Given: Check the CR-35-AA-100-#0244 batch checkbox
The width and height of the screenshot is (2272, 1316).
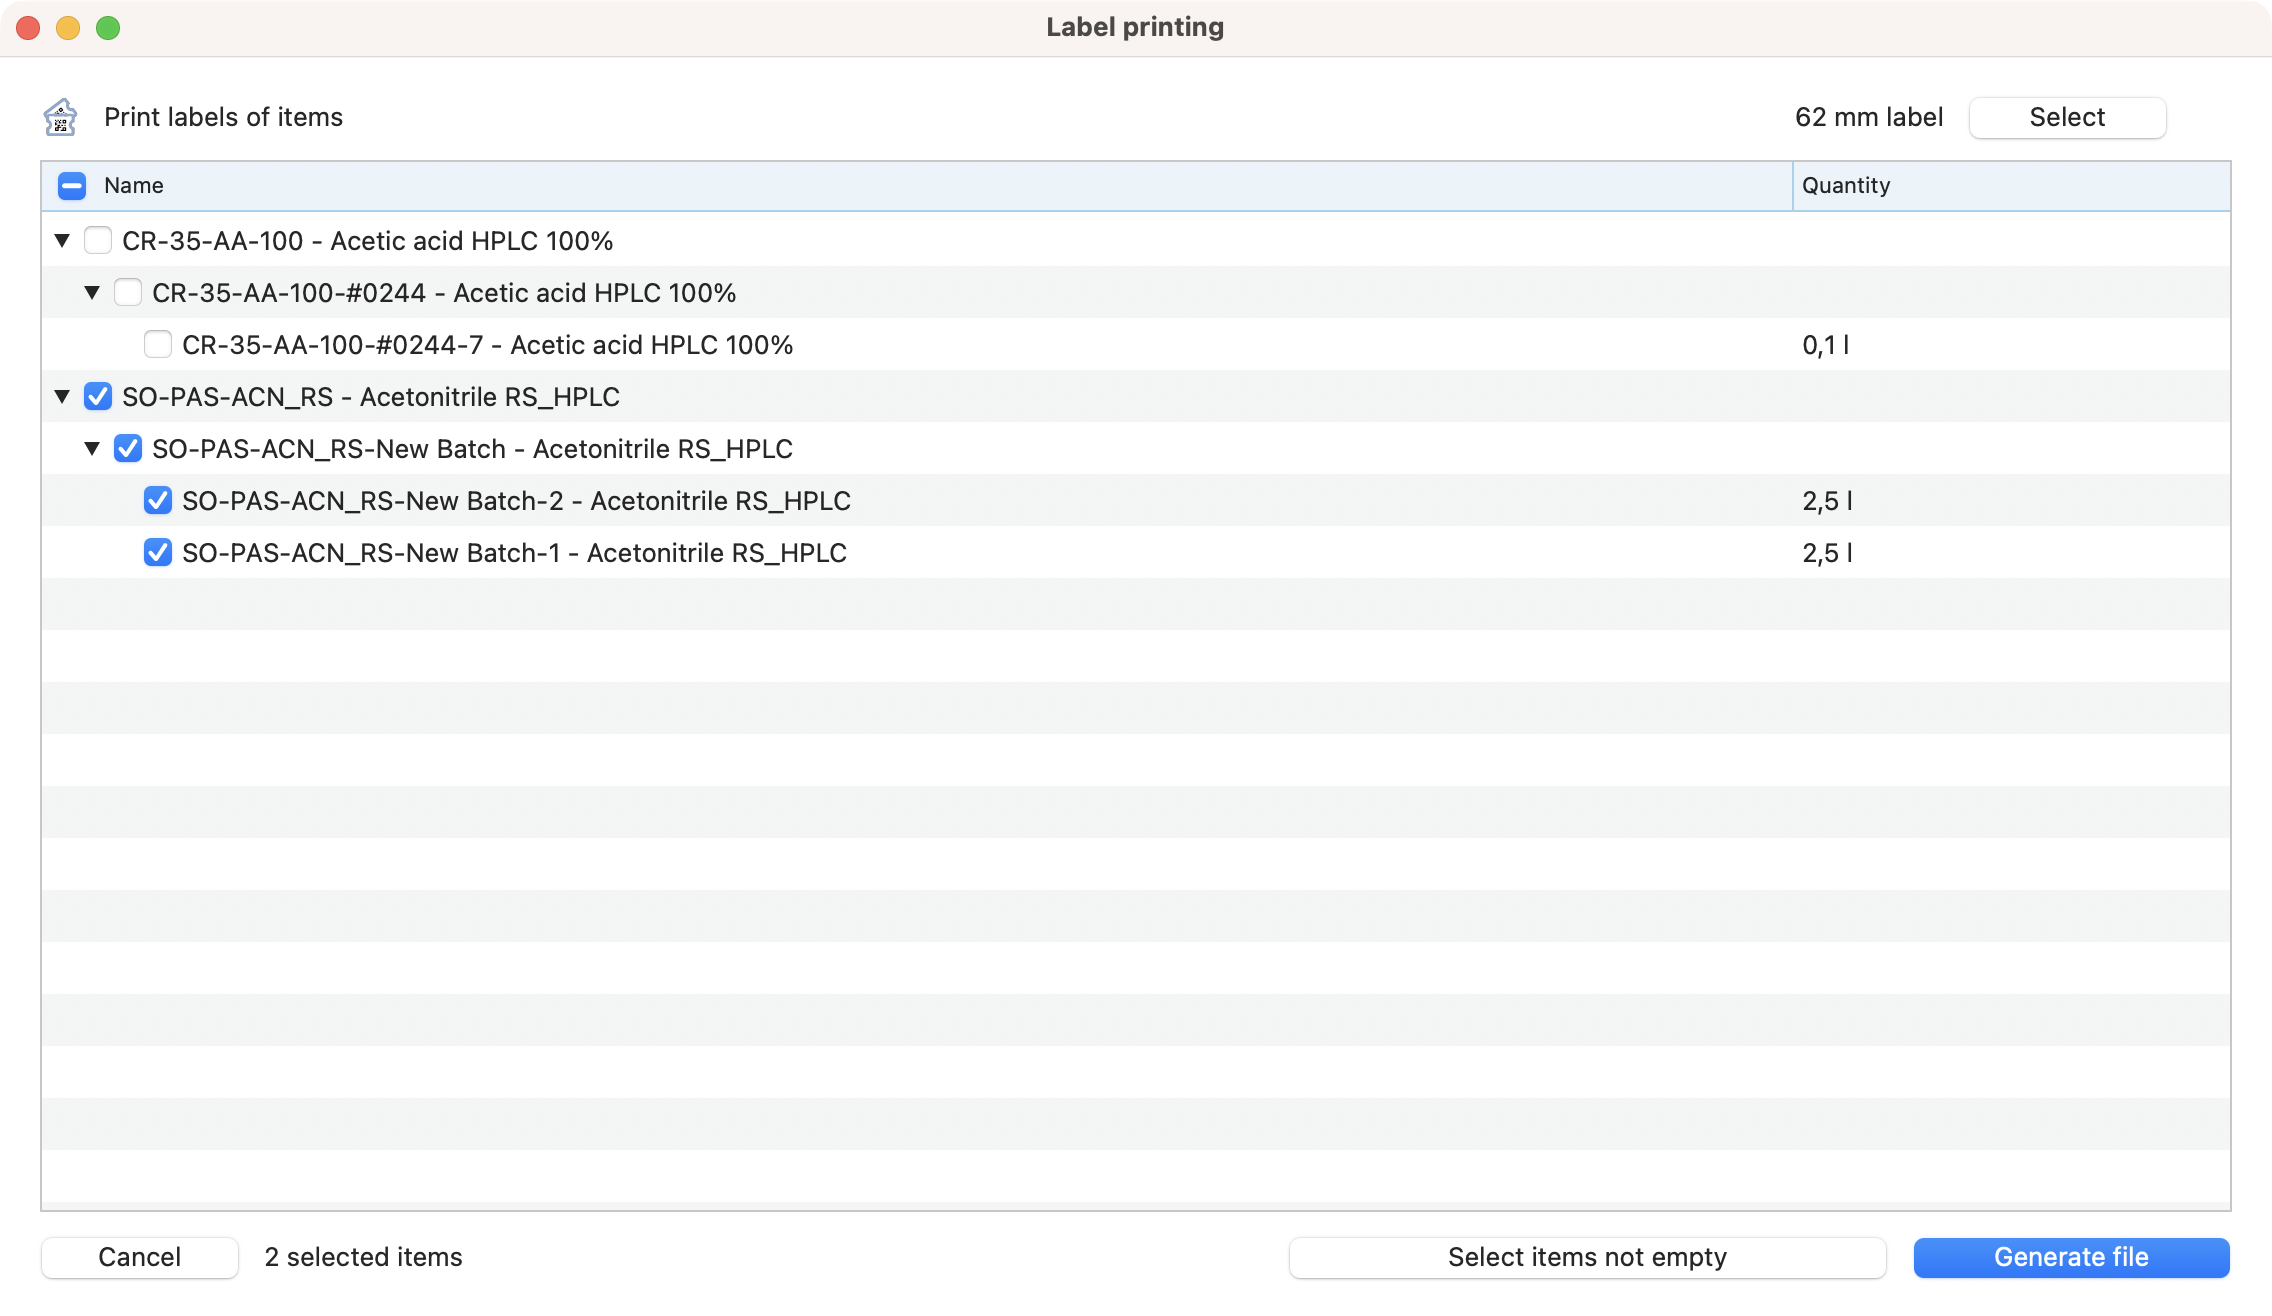Looking at the screenshot, I should tap(128, 293).
